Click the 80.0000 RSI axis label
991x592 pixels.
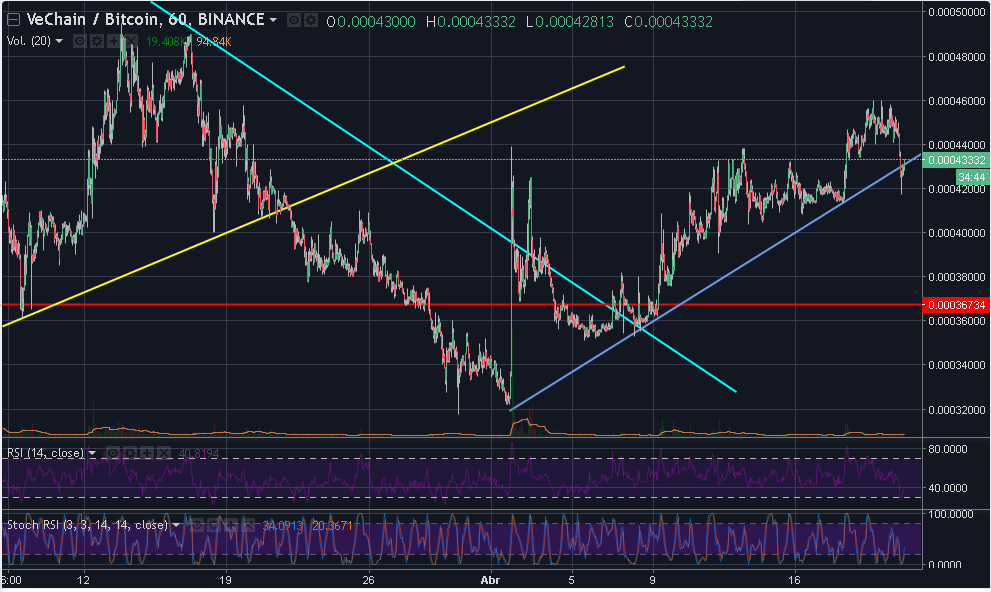click(x=947, y=449)
